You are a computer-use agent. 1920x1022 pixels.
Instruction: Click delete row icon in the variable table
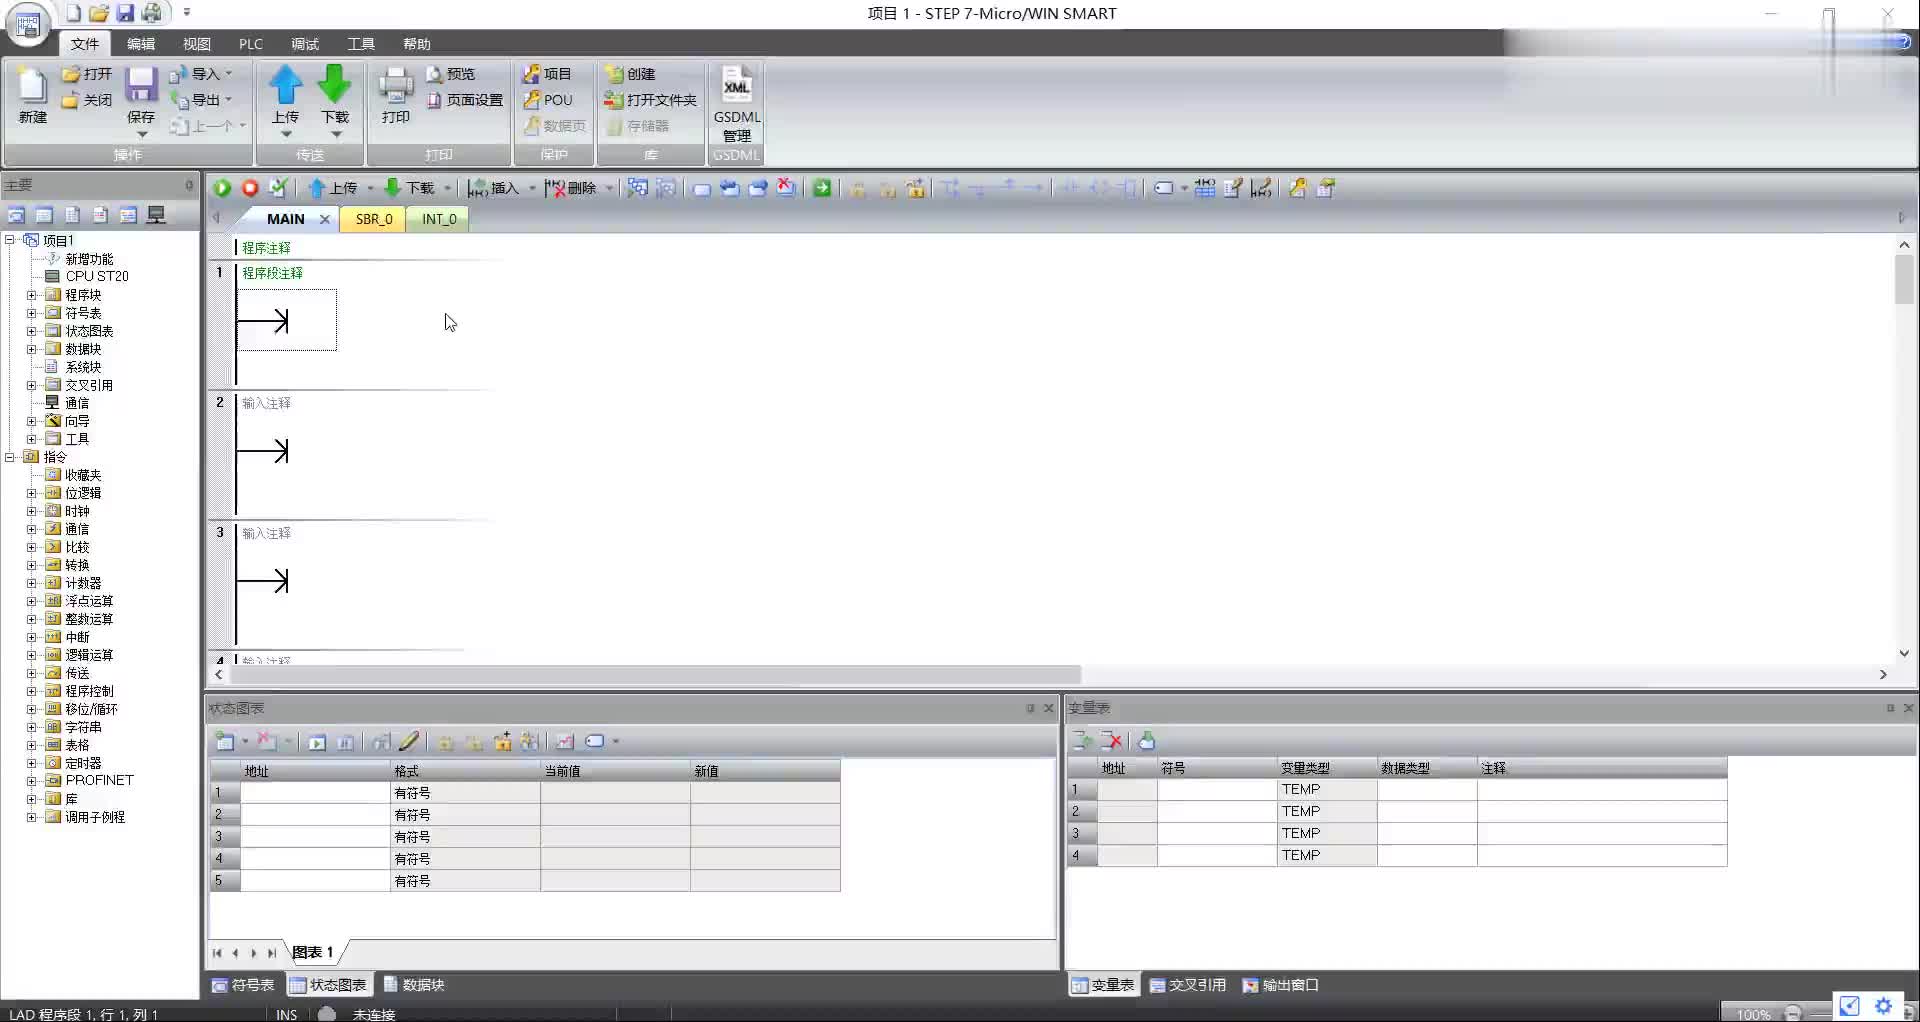pyautogui.click(x=1111, y=741)
